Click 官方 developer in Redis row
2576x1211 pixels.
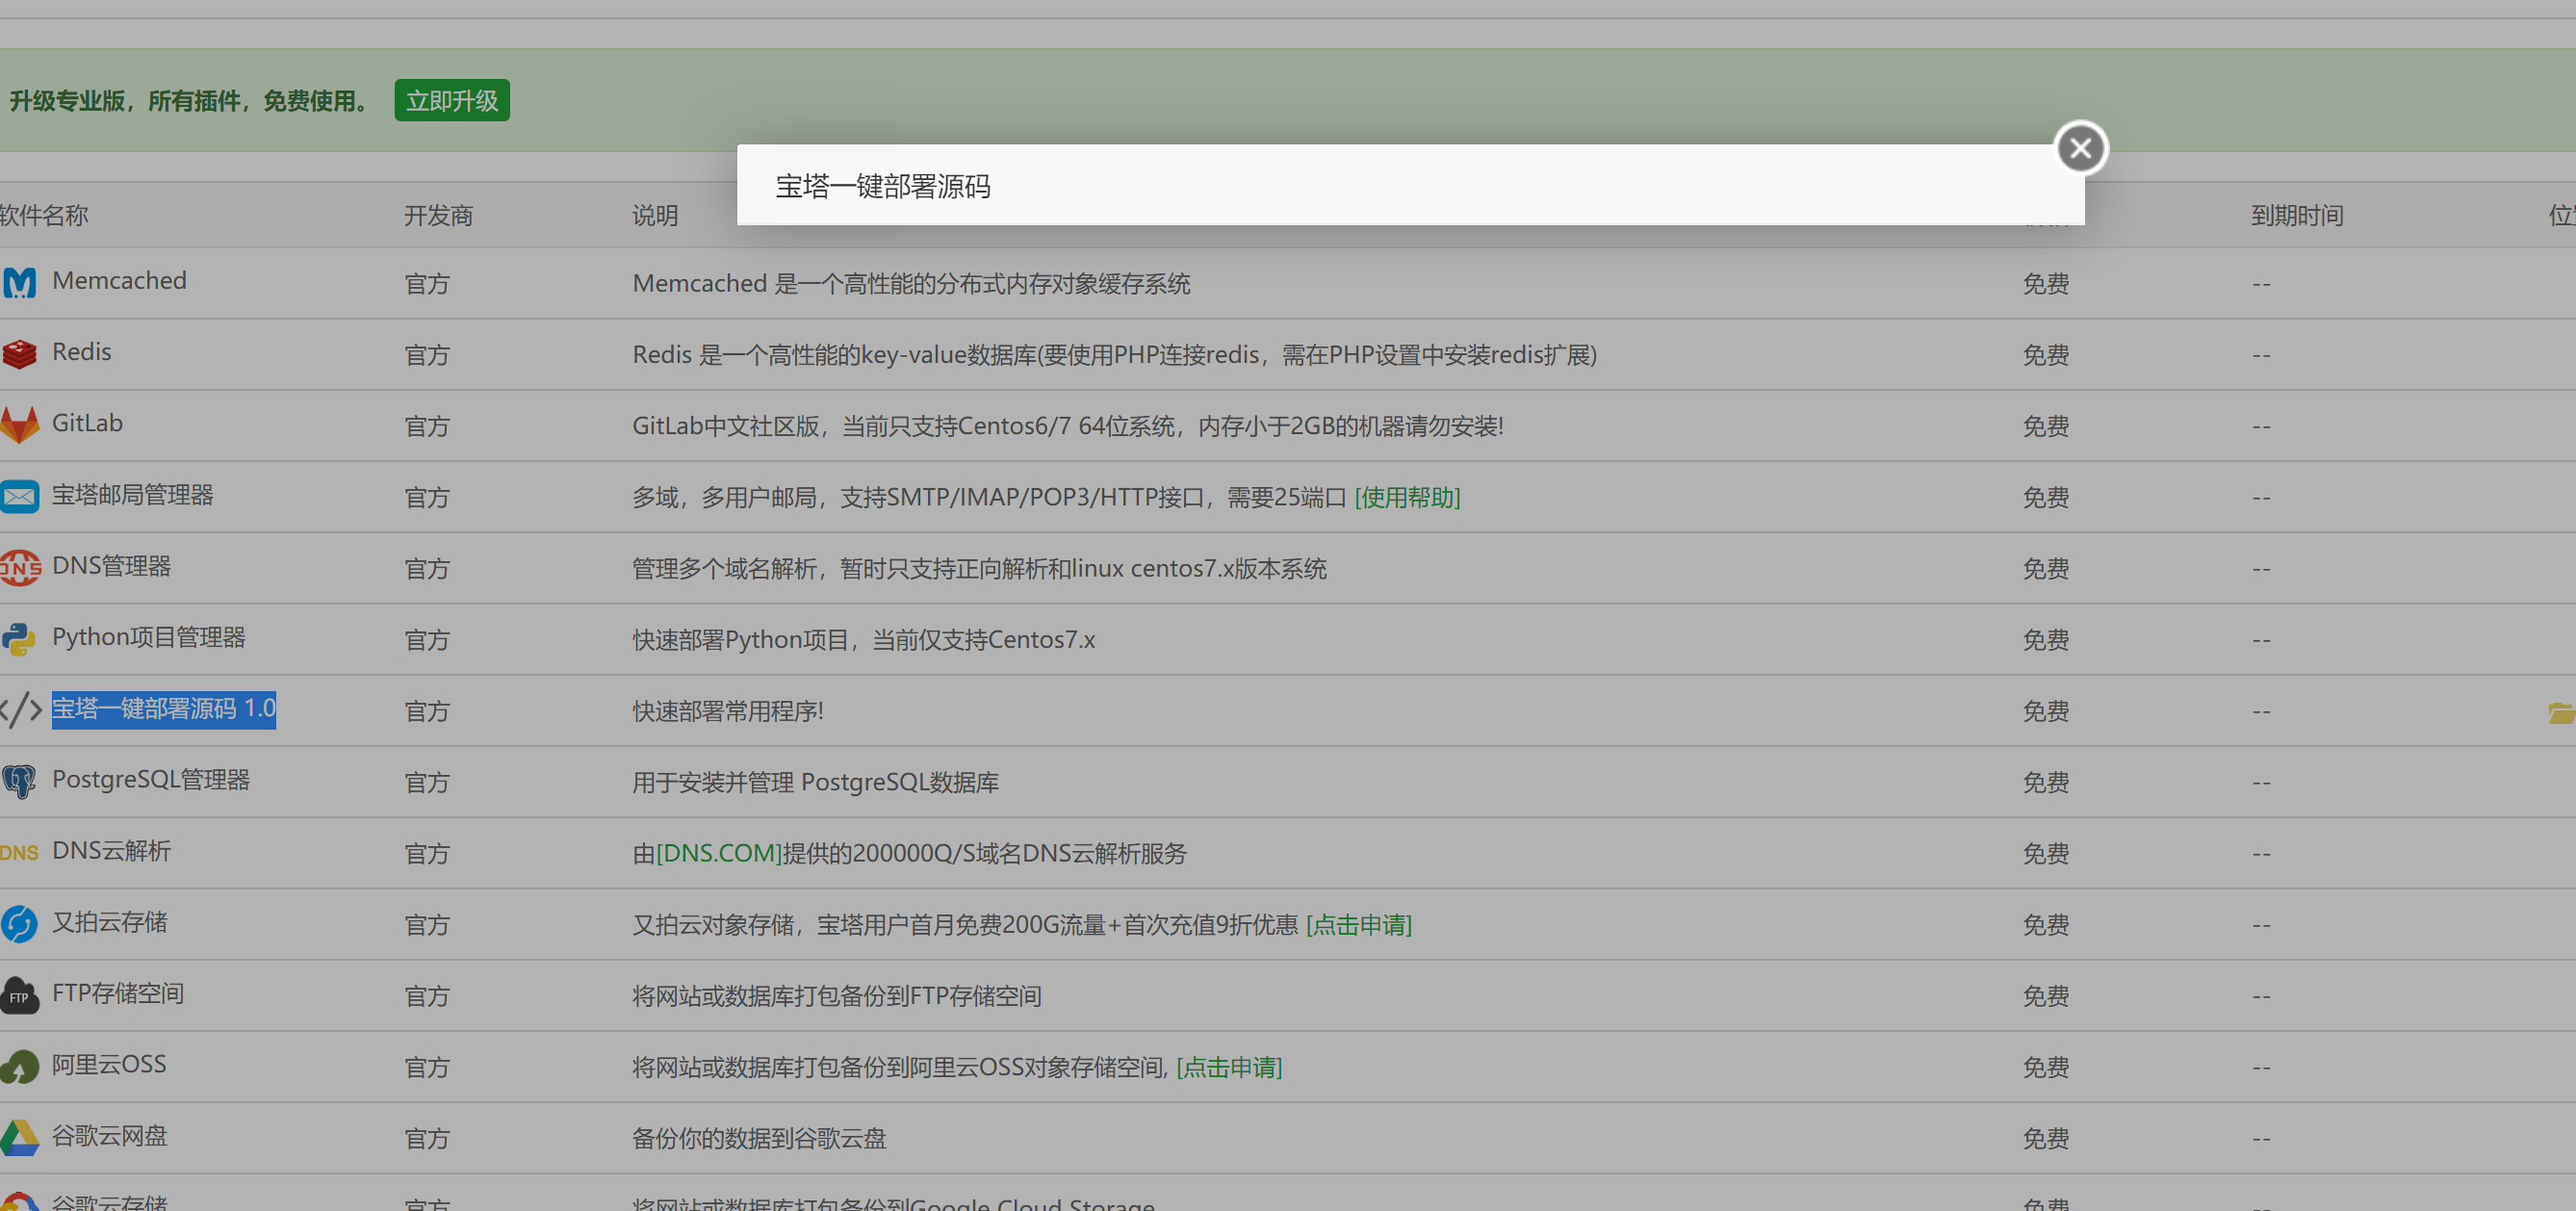click(x=427, y=355)
